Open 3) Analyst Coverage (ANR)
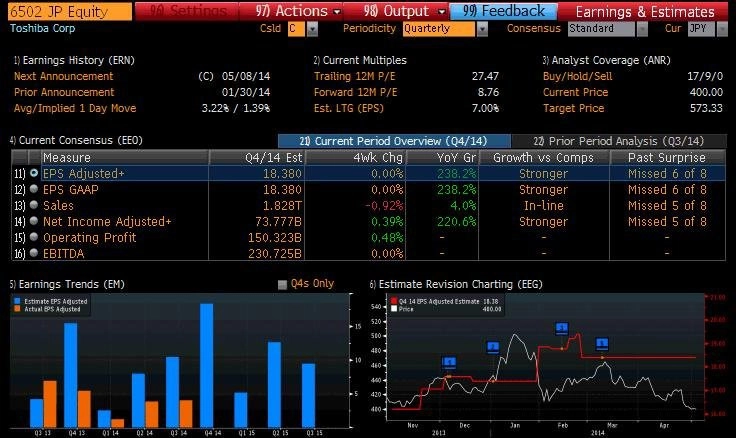Screen dimensions: 736x438 click(606, 60)
